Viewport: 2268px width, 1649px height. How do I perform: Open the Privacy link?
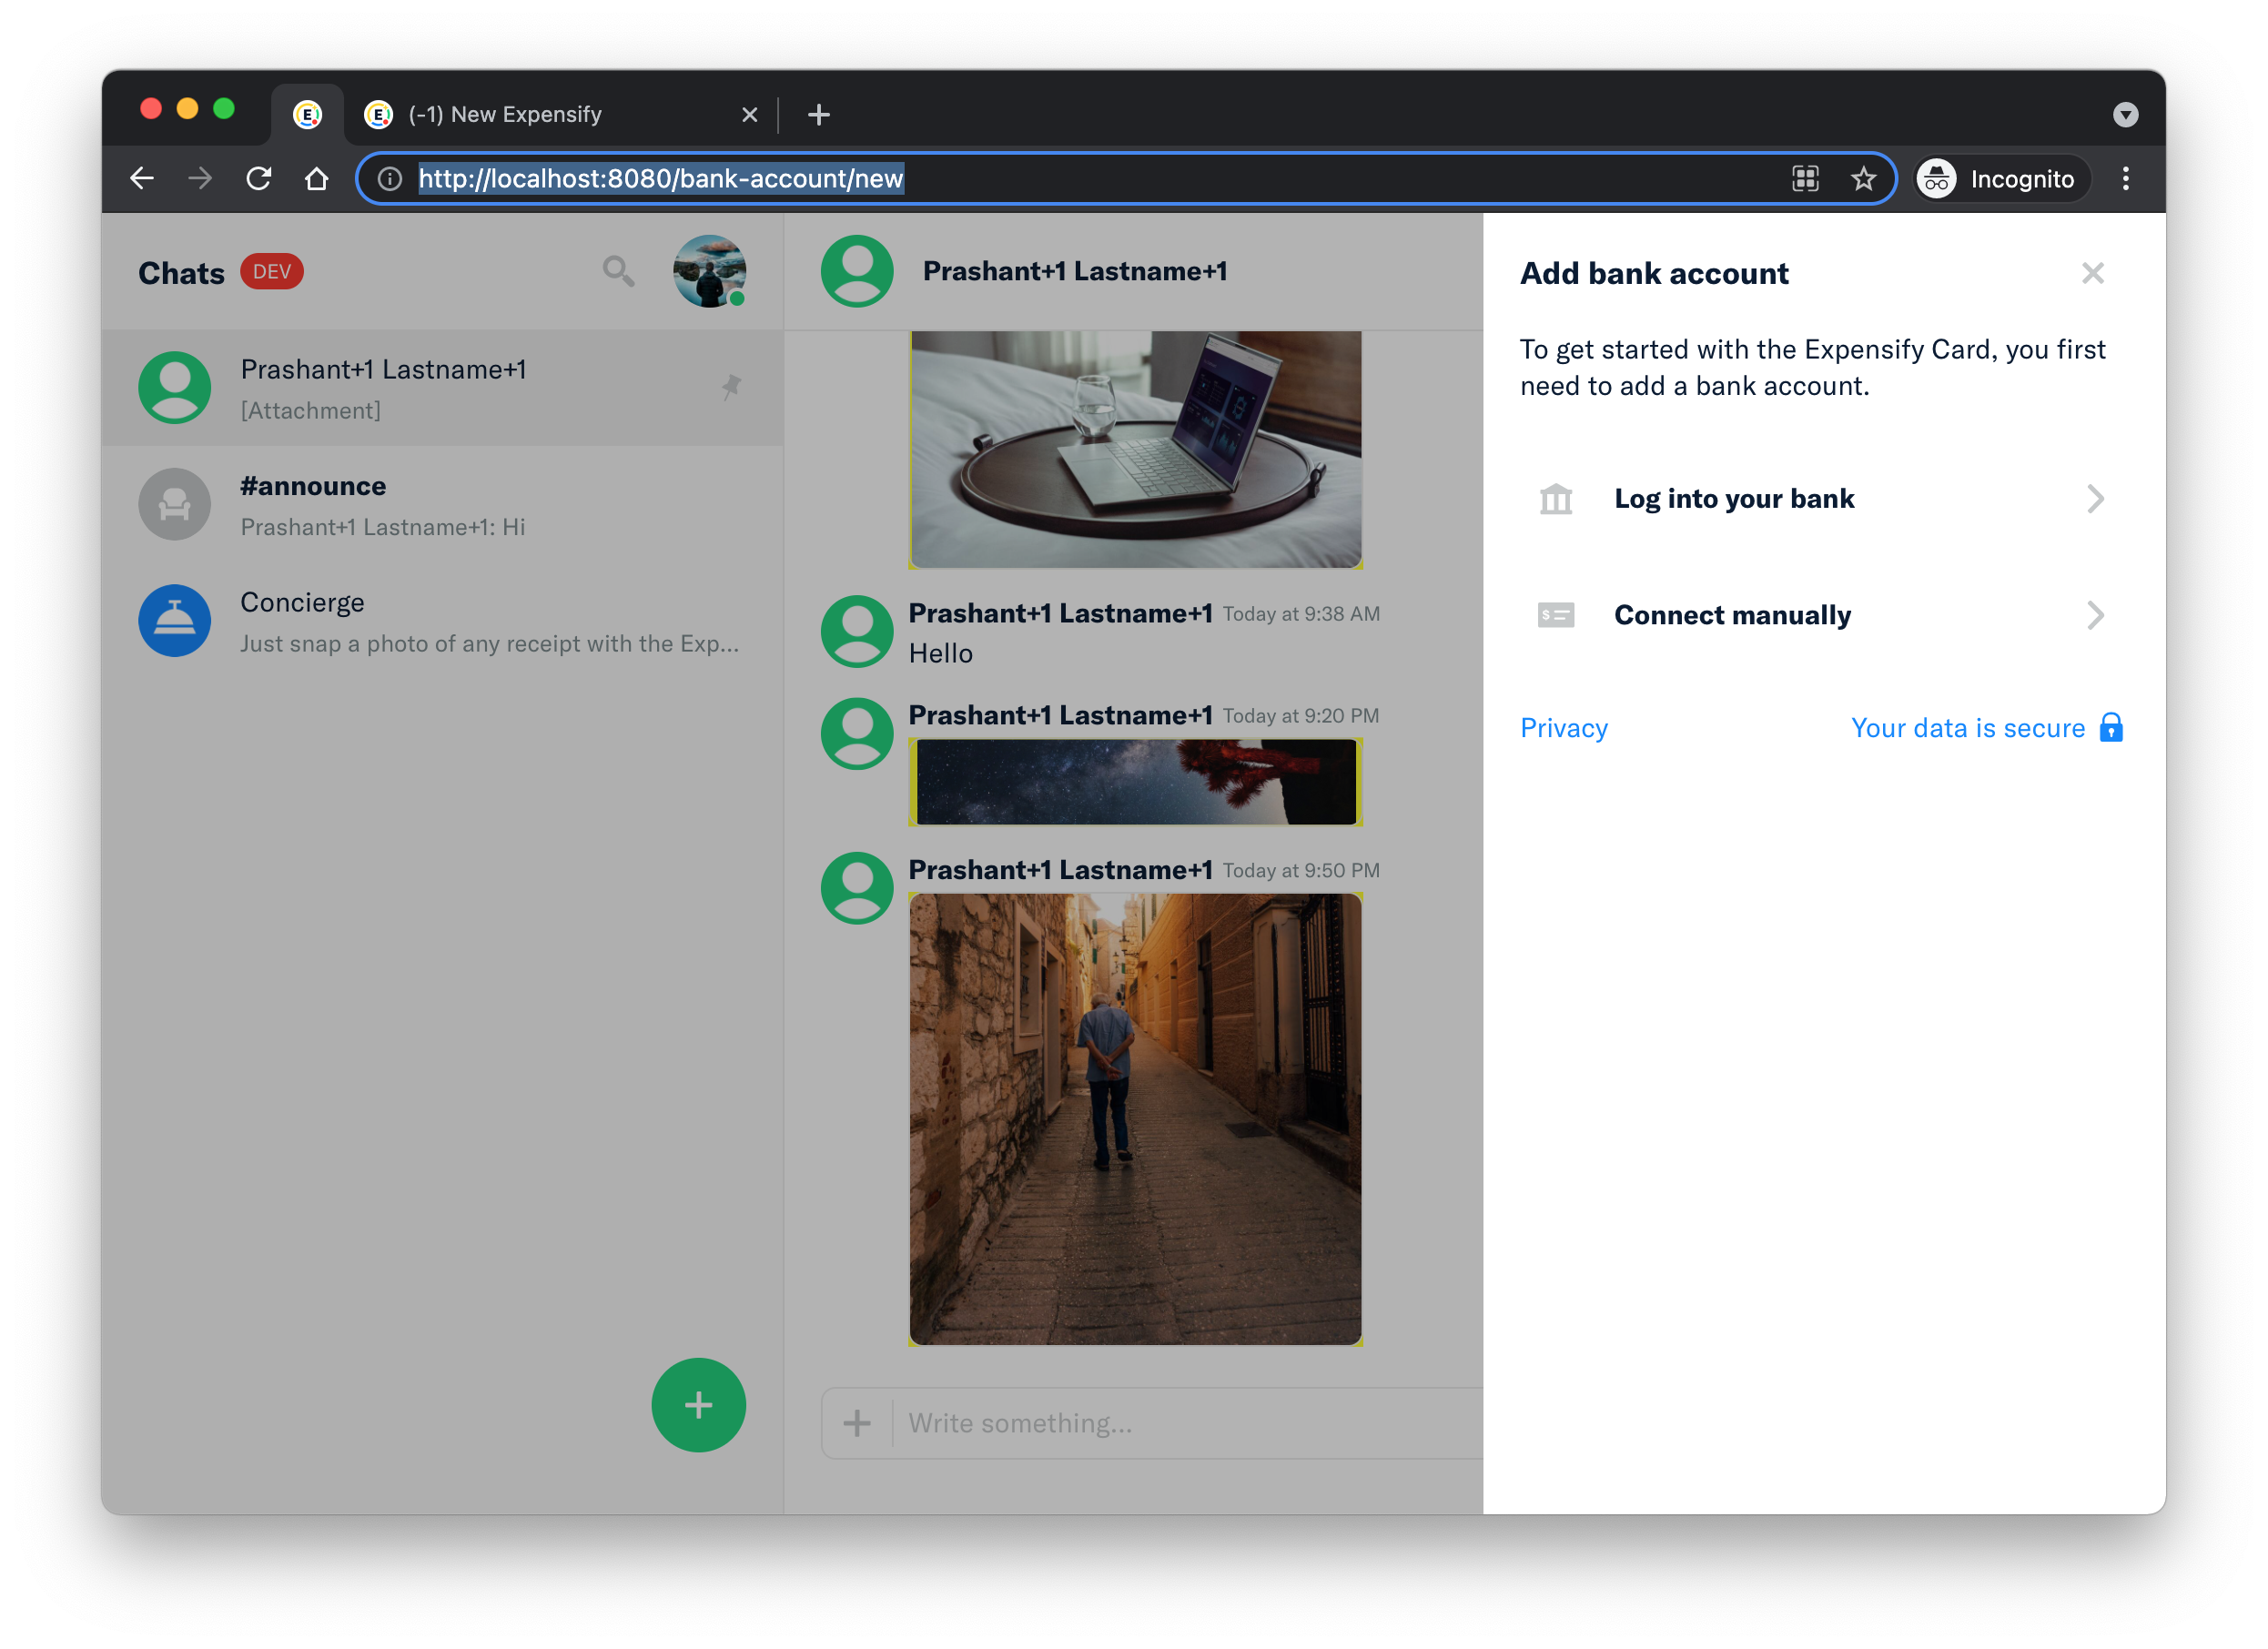coord(1563,728)
